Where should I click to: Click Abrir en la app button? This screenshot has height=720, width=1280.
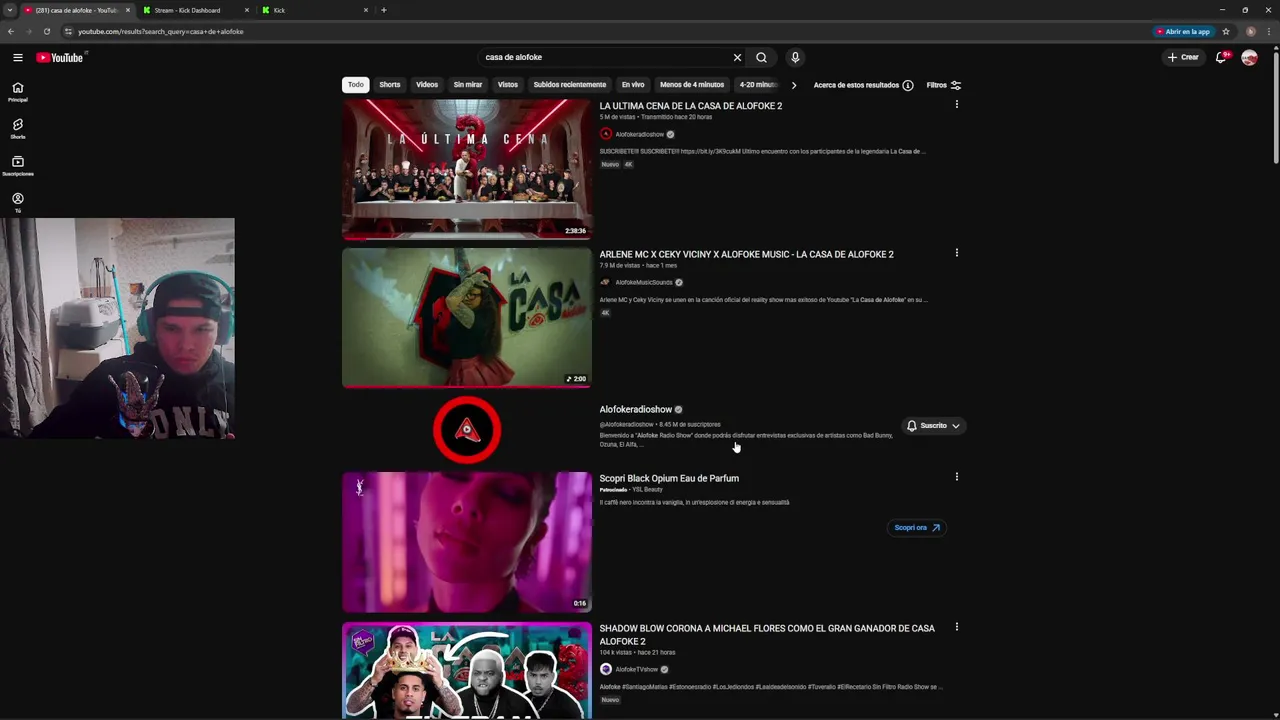pyautogui.click(x=1183, y=31)
